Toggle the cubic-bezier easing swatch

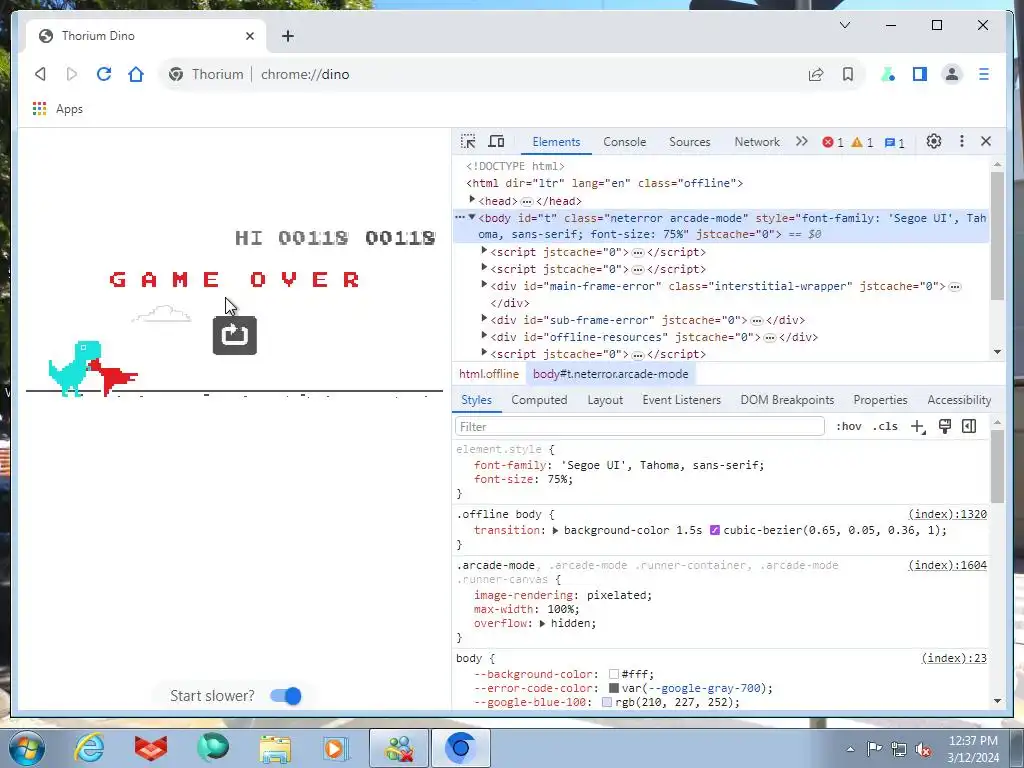(714, 530)
